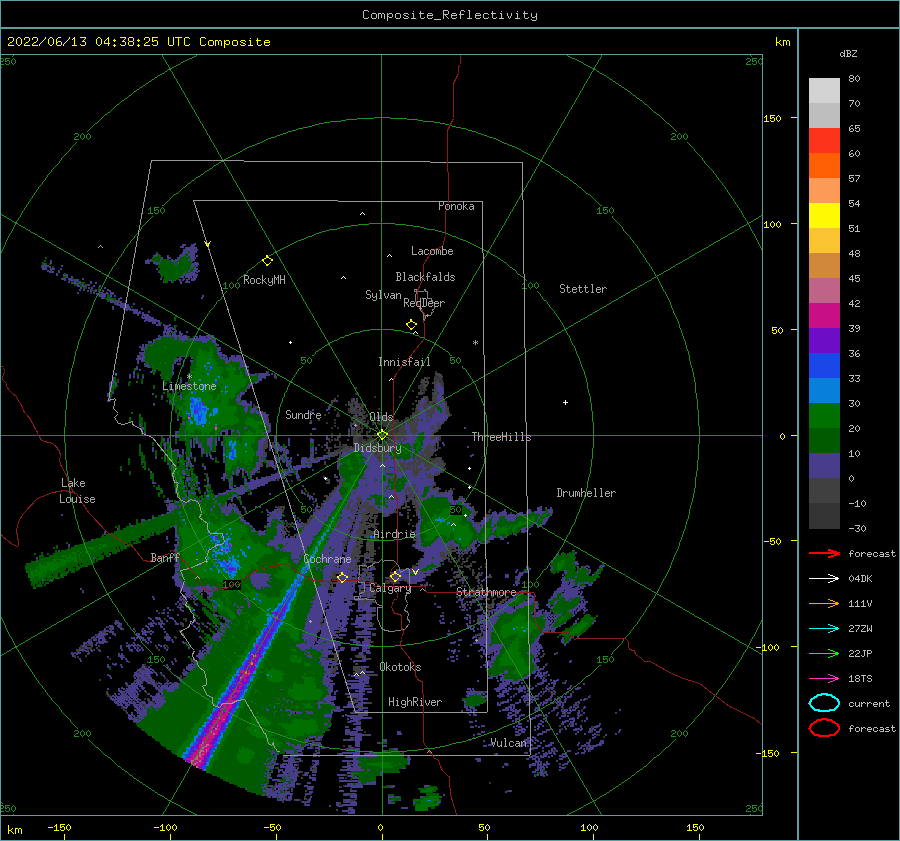Click the Okotoks label

coord(400,667)
